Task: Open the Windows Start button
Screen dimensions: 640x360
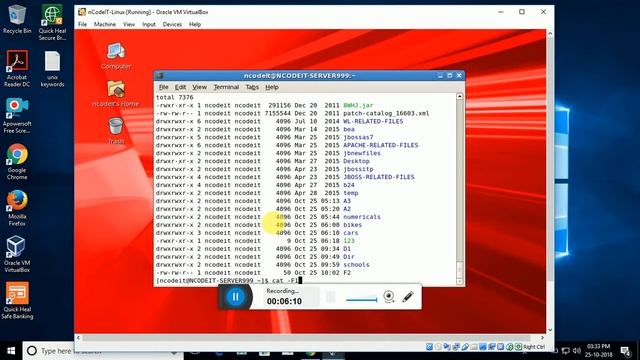Action: click(x=11, y=351)
